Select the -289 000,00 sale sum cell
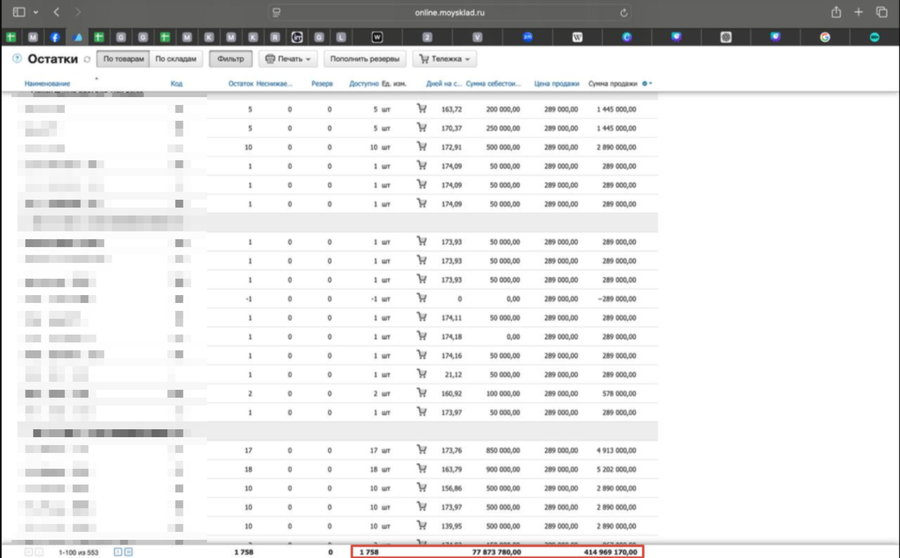 617,299
